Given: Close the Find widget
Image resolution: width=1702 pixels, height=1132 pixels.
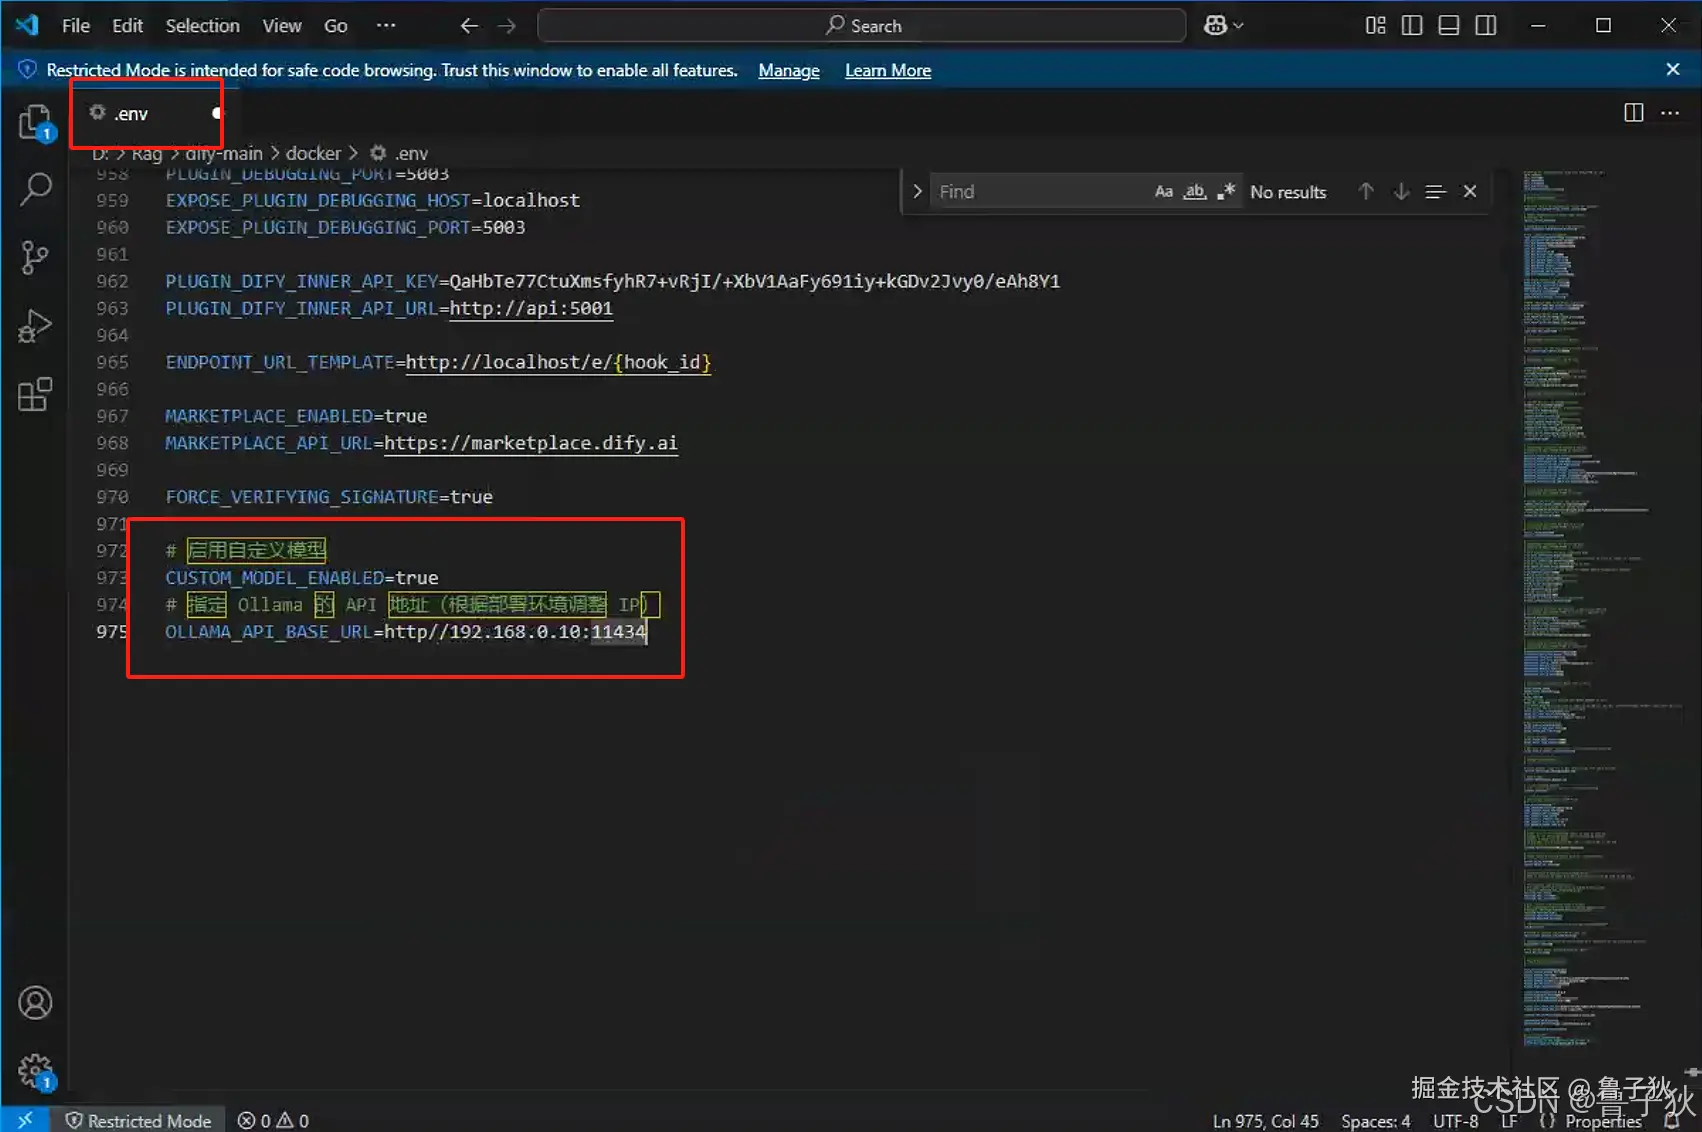Looking at the screenshot, I should tap(1470, 191).
